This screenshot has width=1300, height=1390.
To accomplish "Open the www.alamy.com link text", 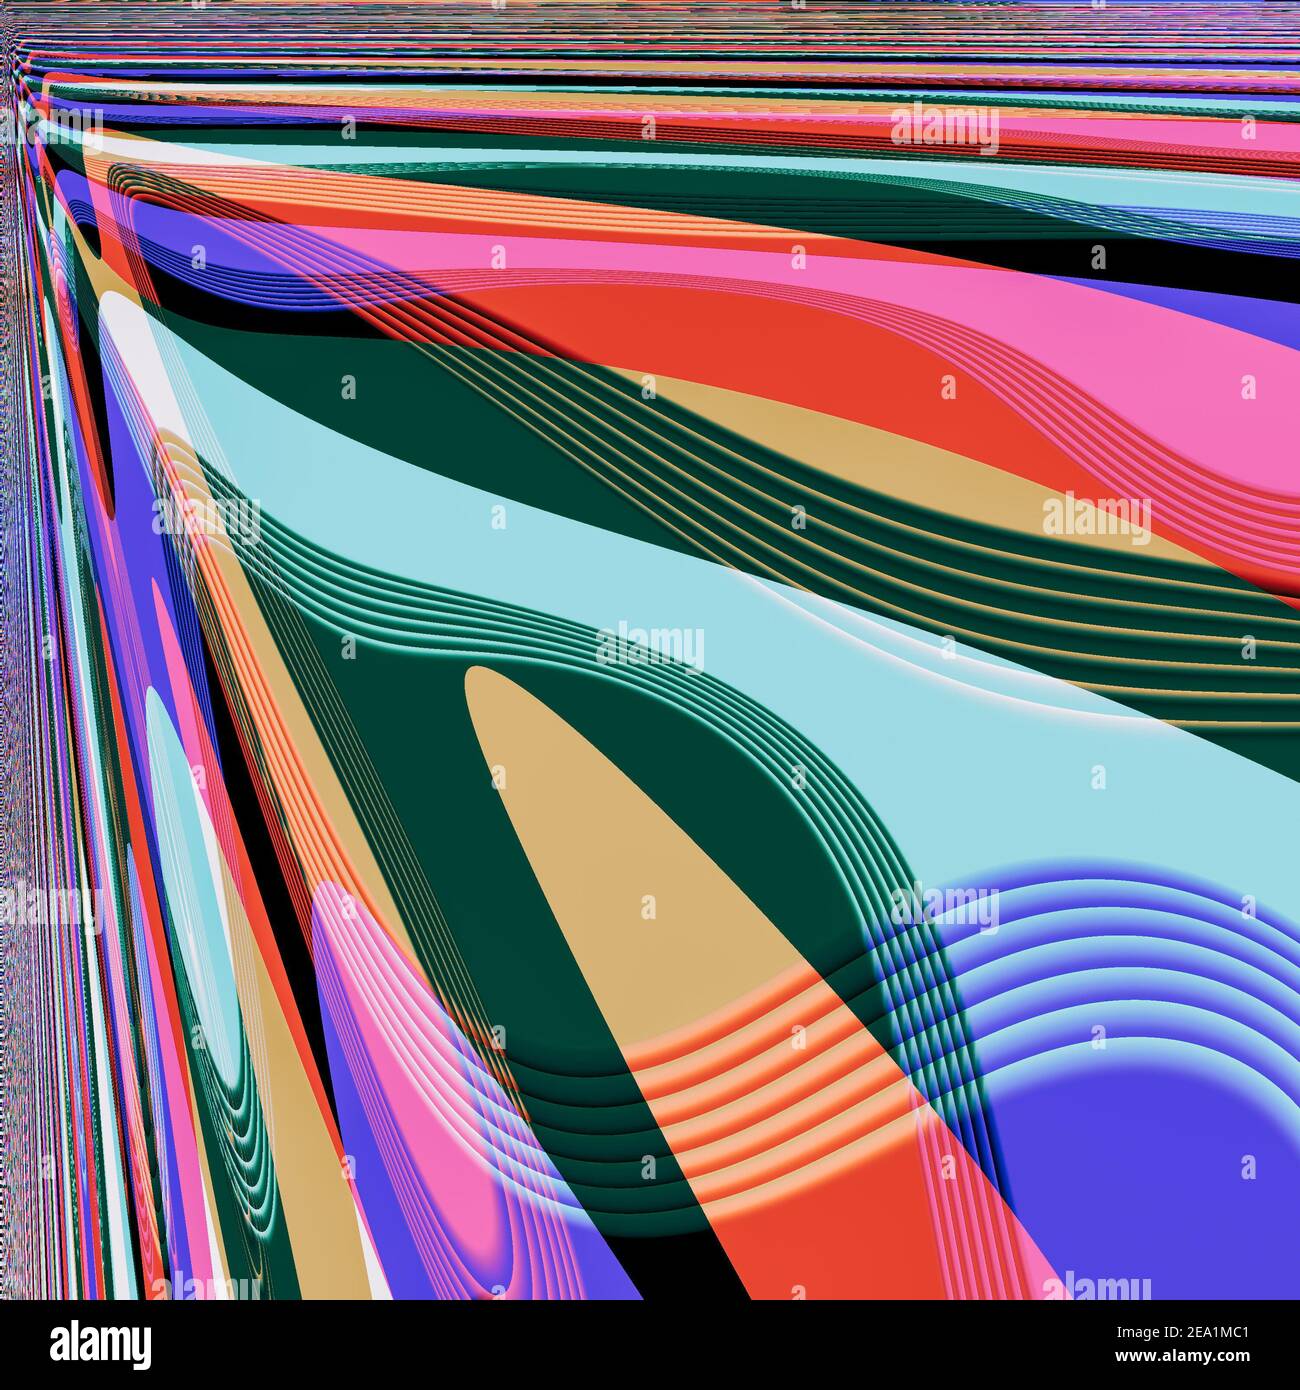I will [1183, 1356].
